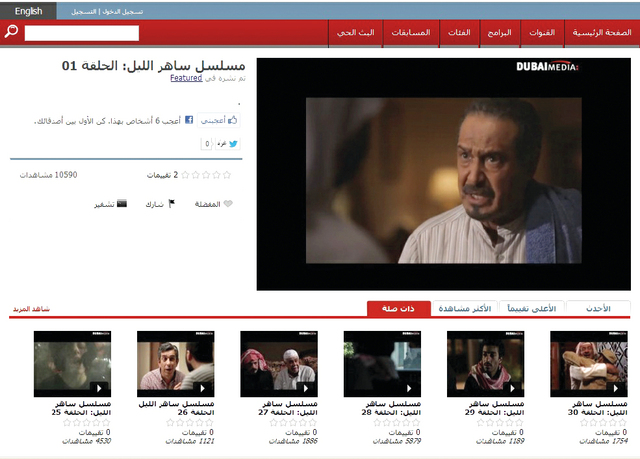Image resolution: width=640 pixels, height=459 pixels.
Task: Open the القنوات channels menu
Action: coord(542,33)
